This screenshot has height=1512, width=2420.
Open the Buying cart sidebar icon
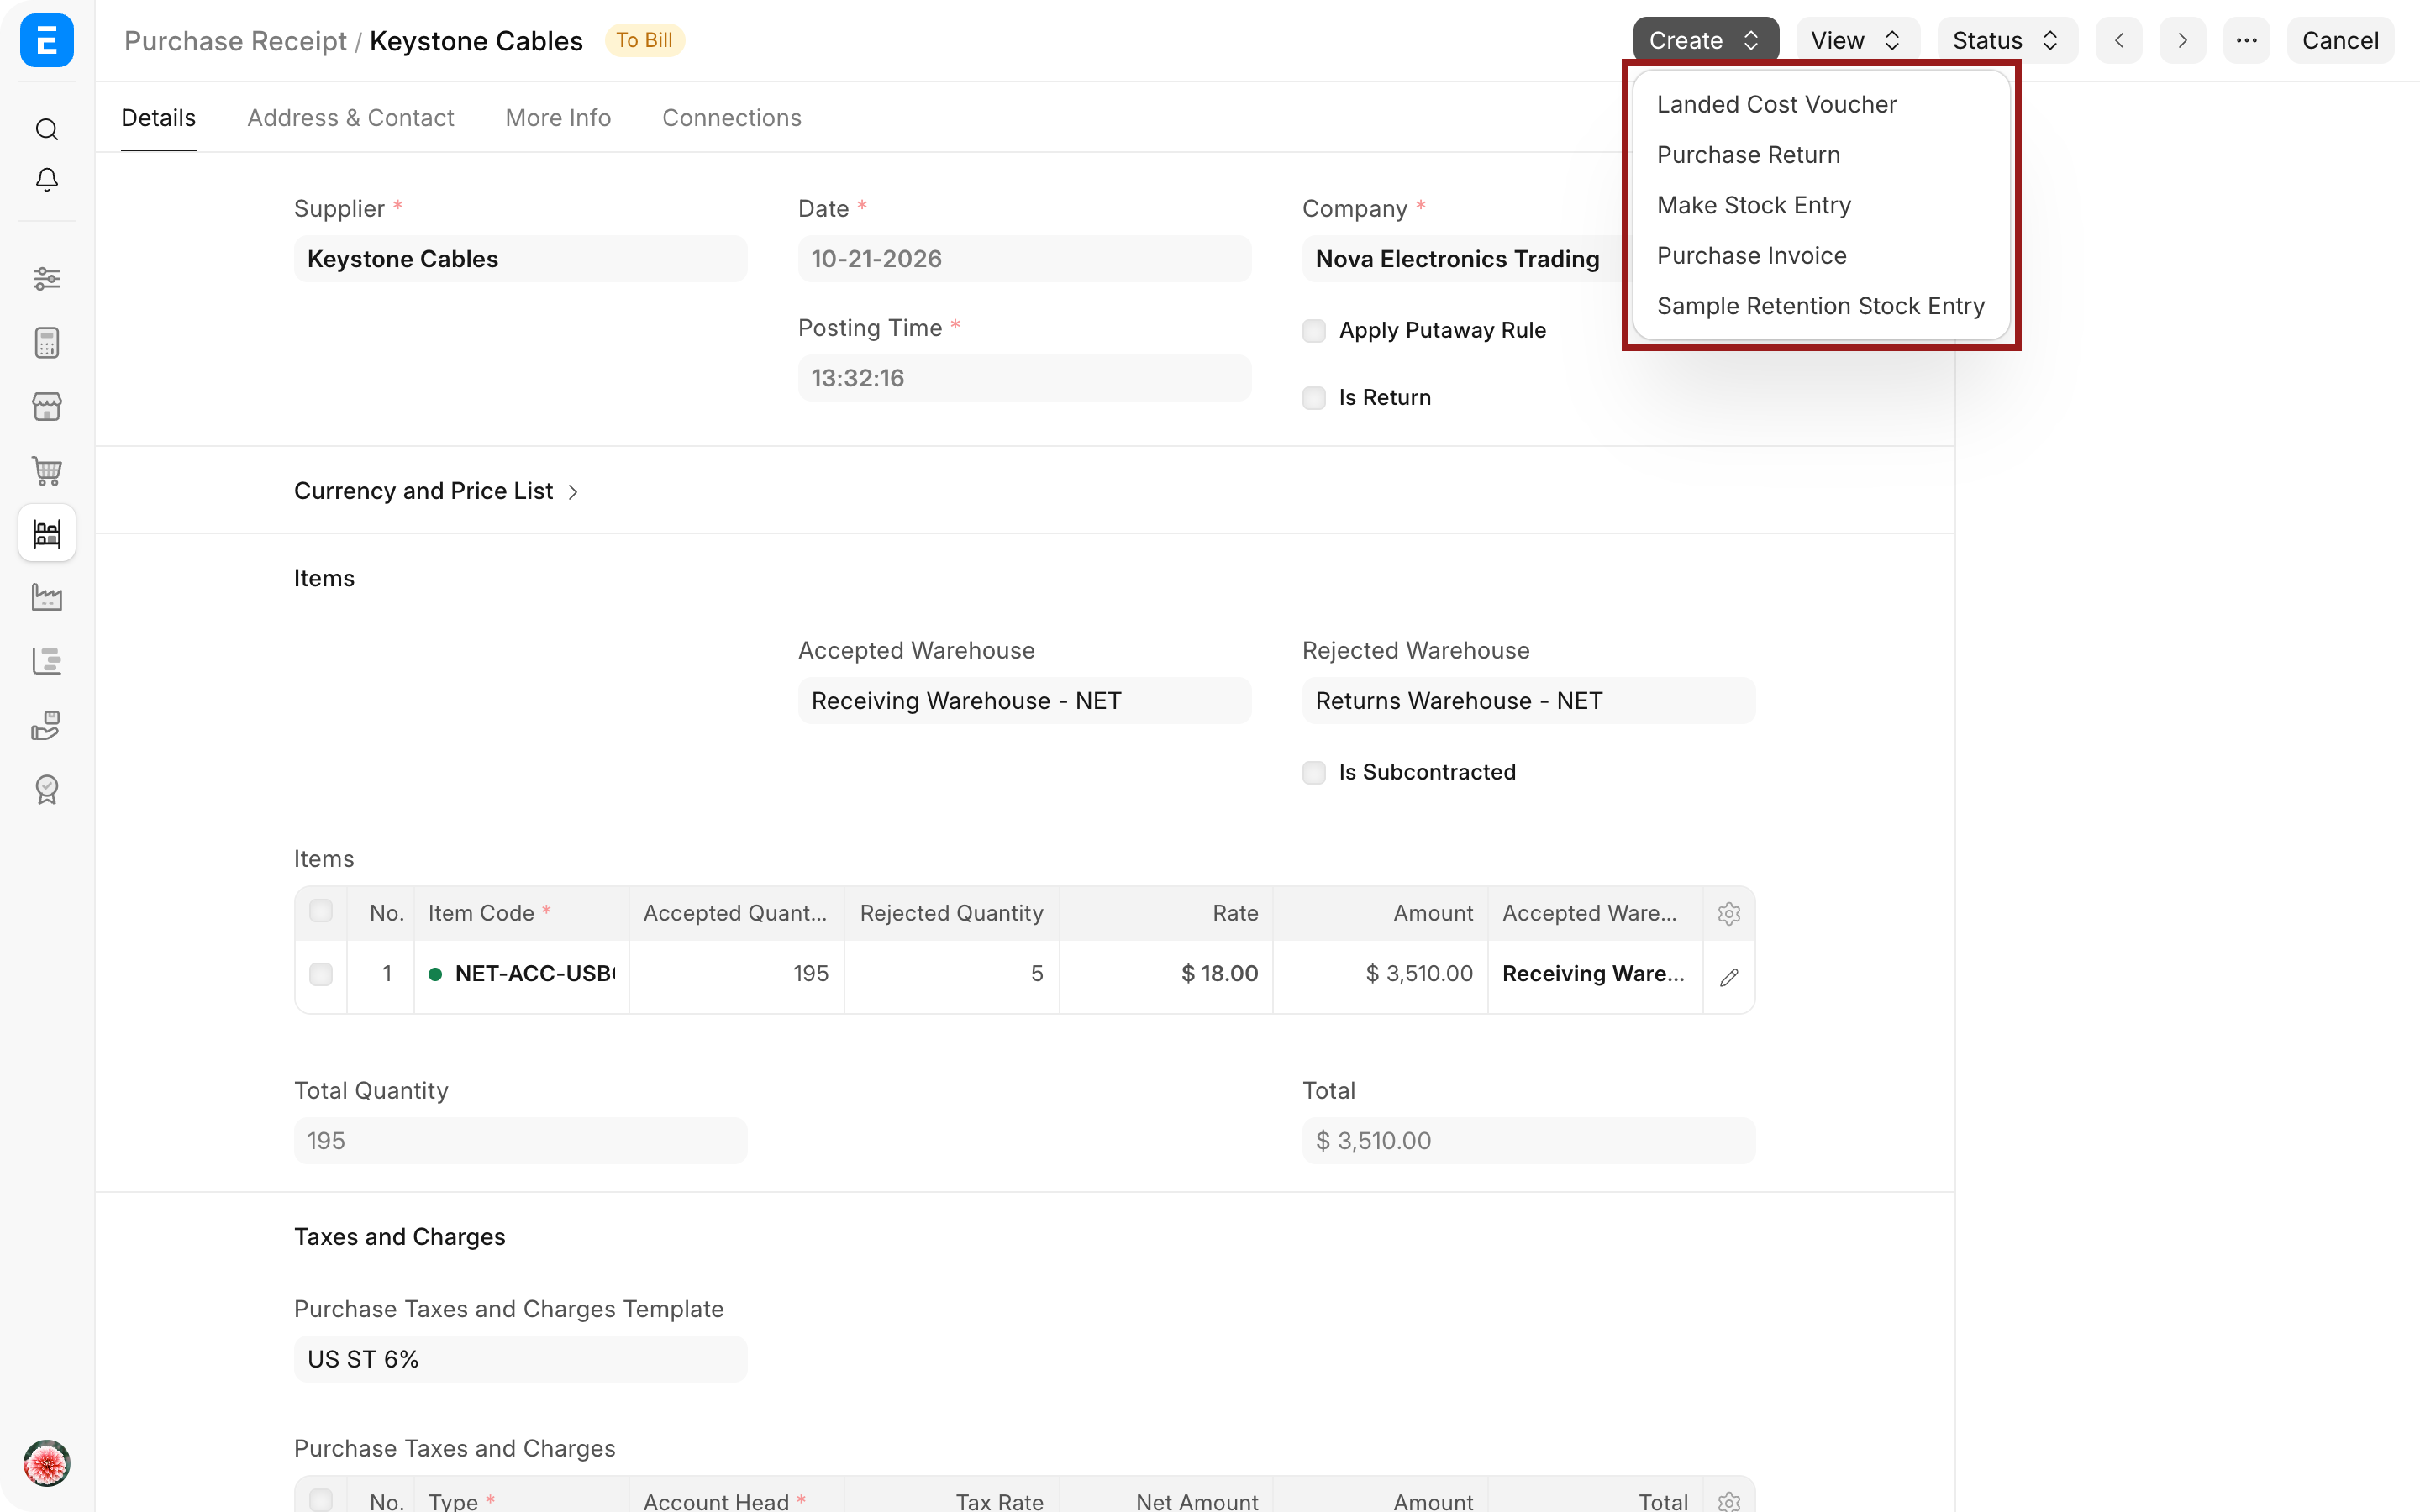47,470
